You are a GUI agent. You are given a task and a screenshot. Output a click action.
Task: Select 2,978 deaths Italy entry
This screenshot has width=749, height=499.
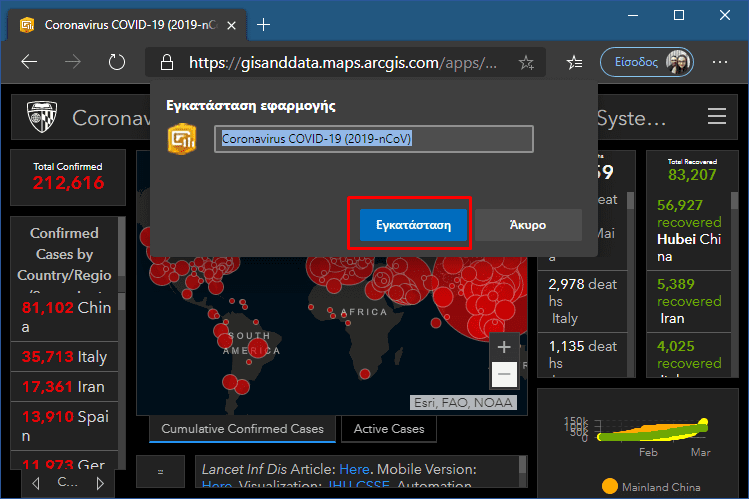coord(582,301)
